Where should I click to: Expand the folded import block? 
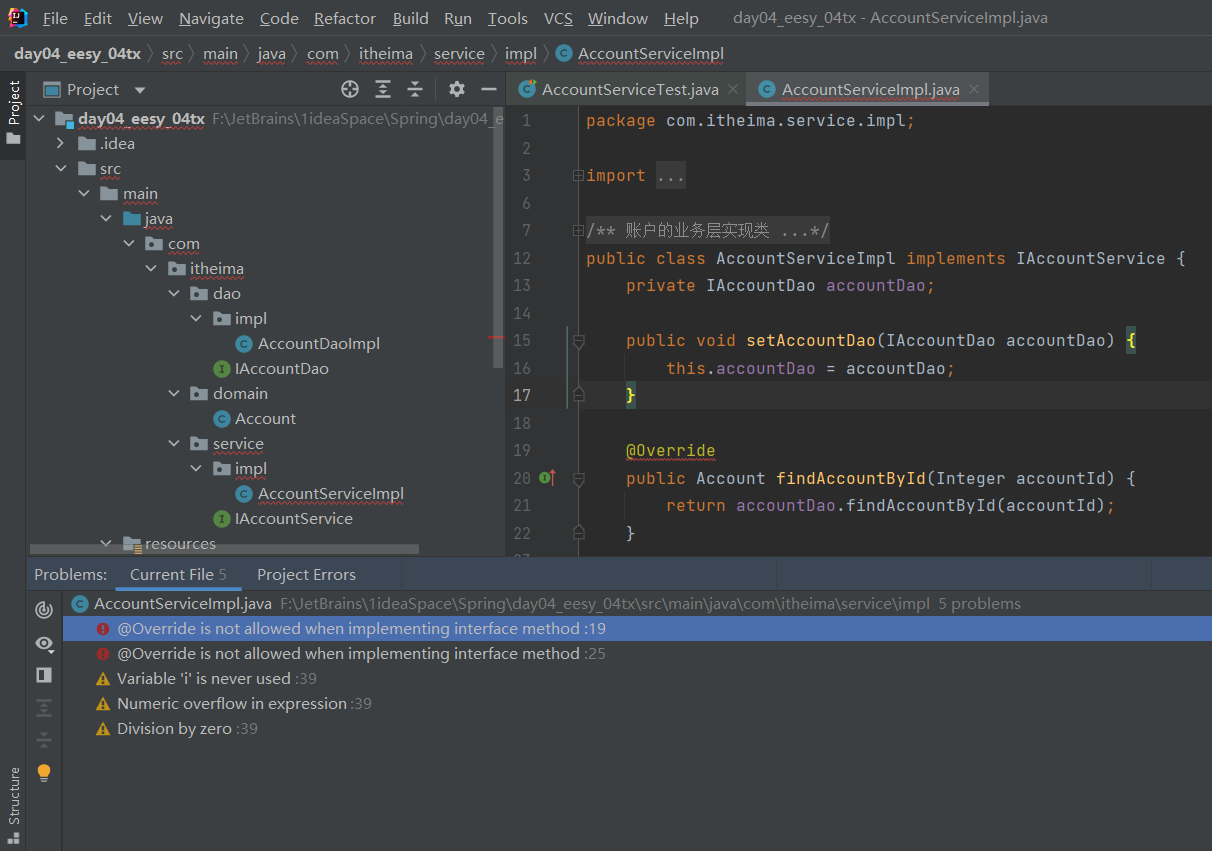click(x=578, y=176)
